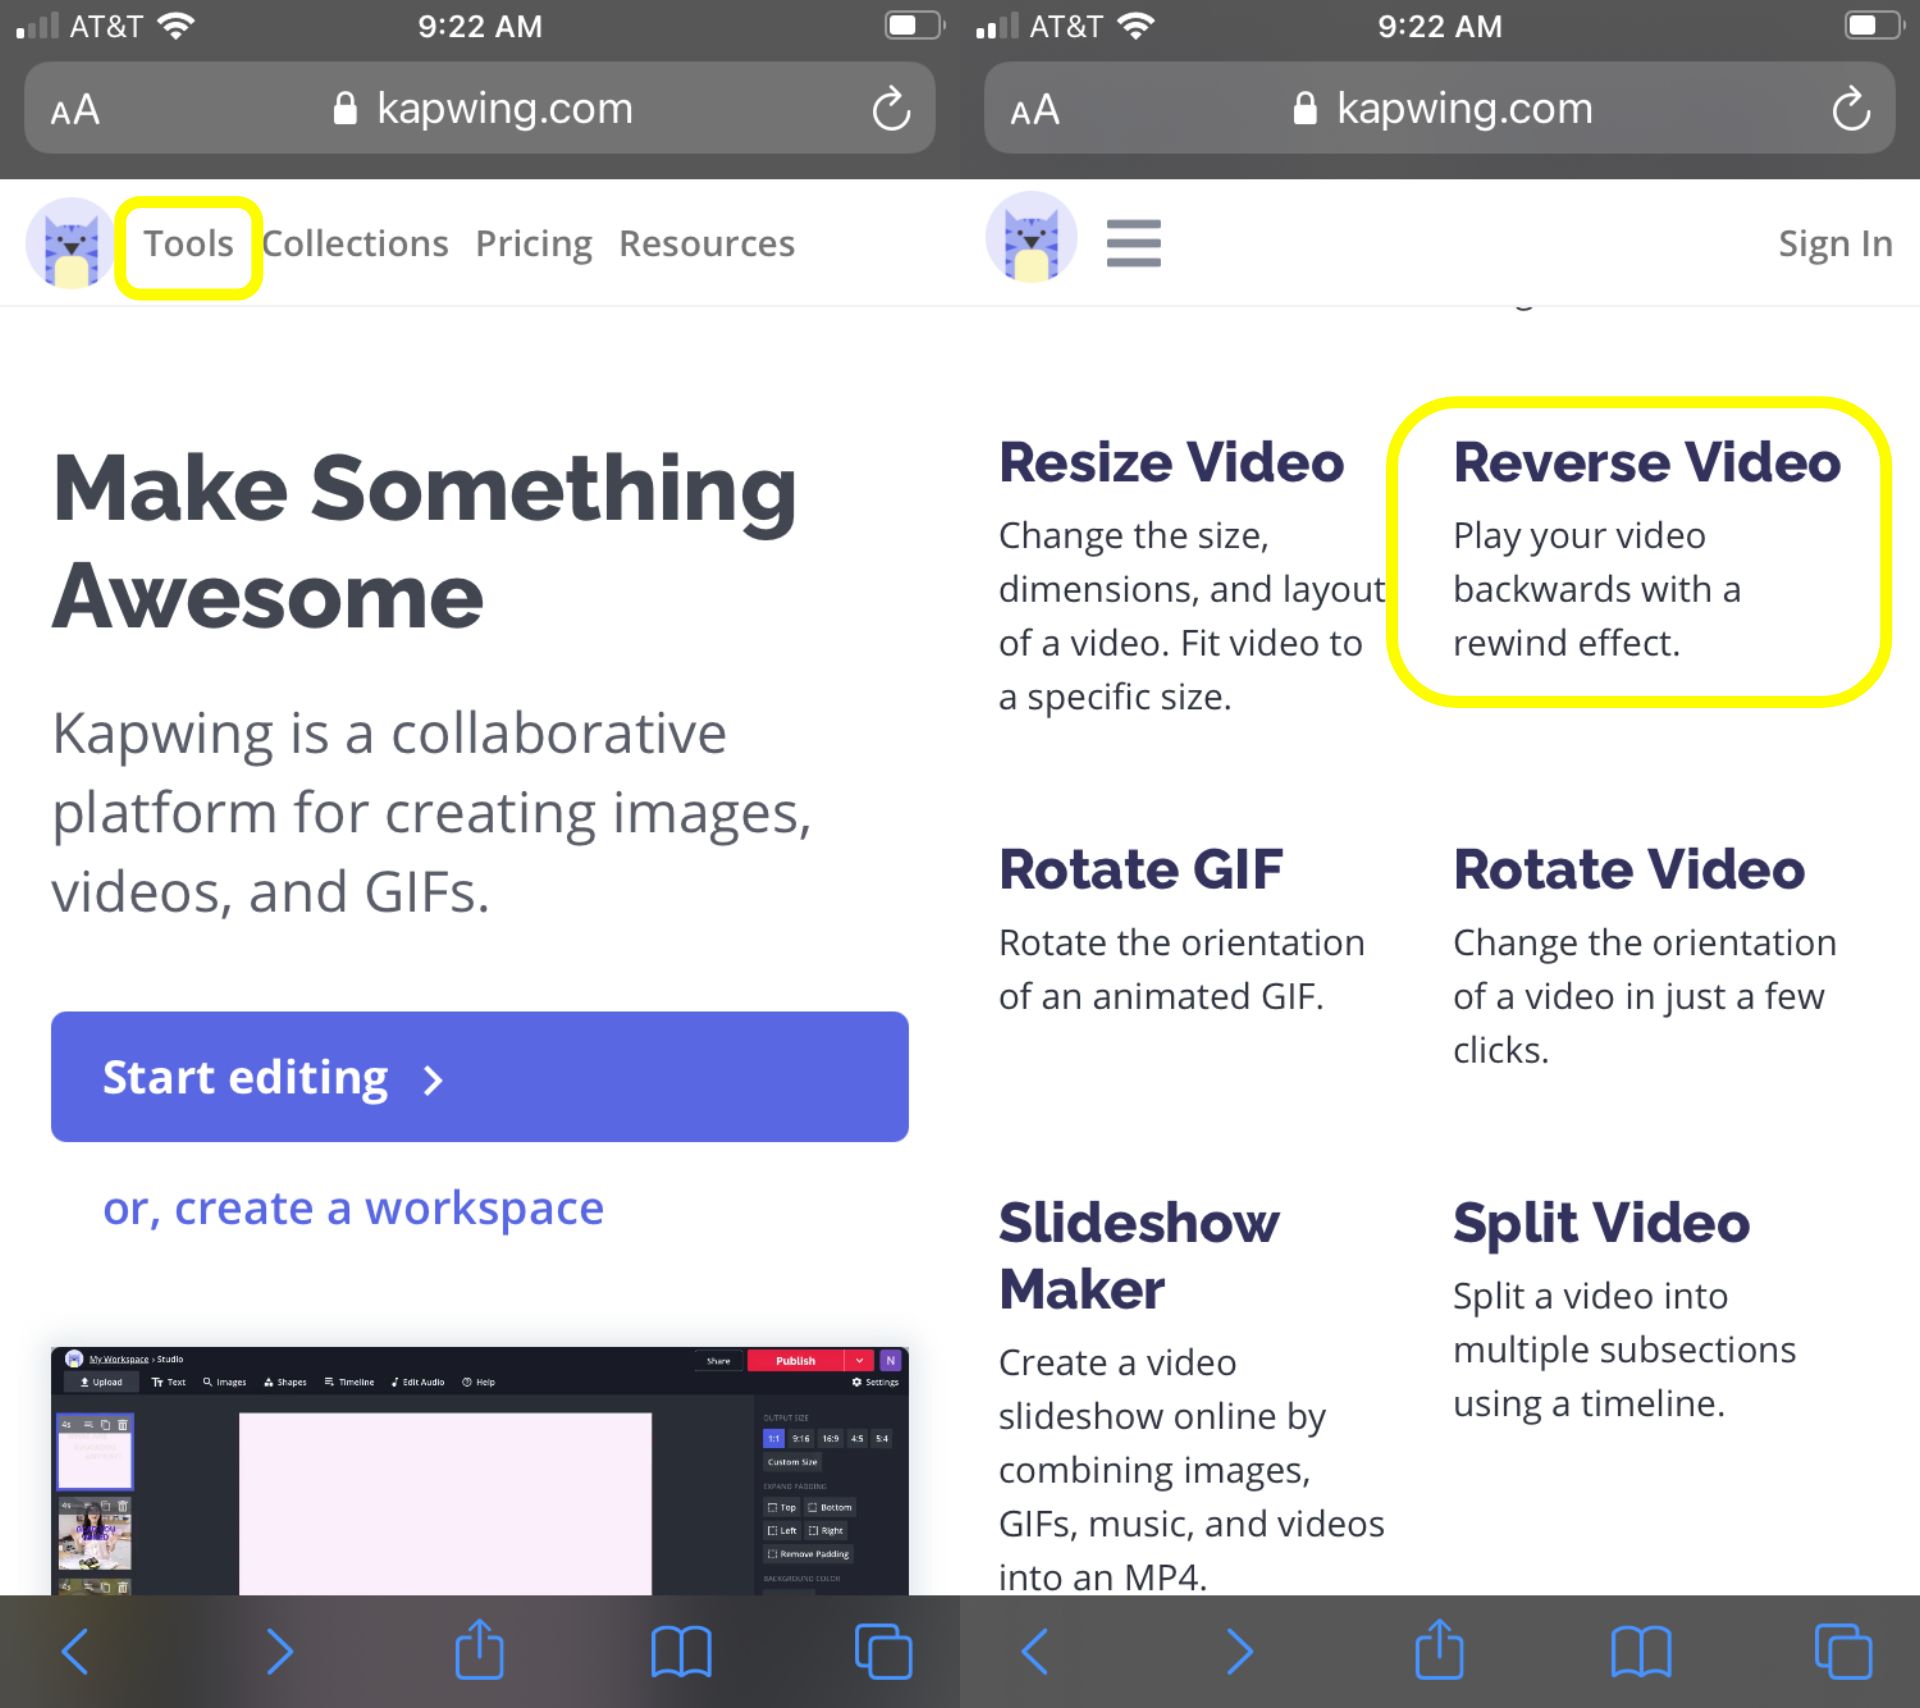Open the Collections menu item
The height and width of the screenshot is (1708, 1920).
point(355,244)
